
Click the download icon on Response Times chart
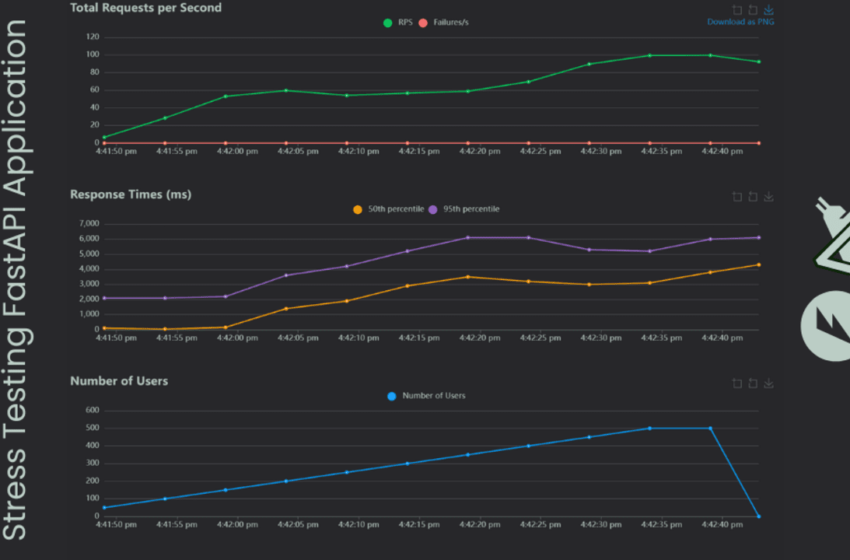(769, 197)
